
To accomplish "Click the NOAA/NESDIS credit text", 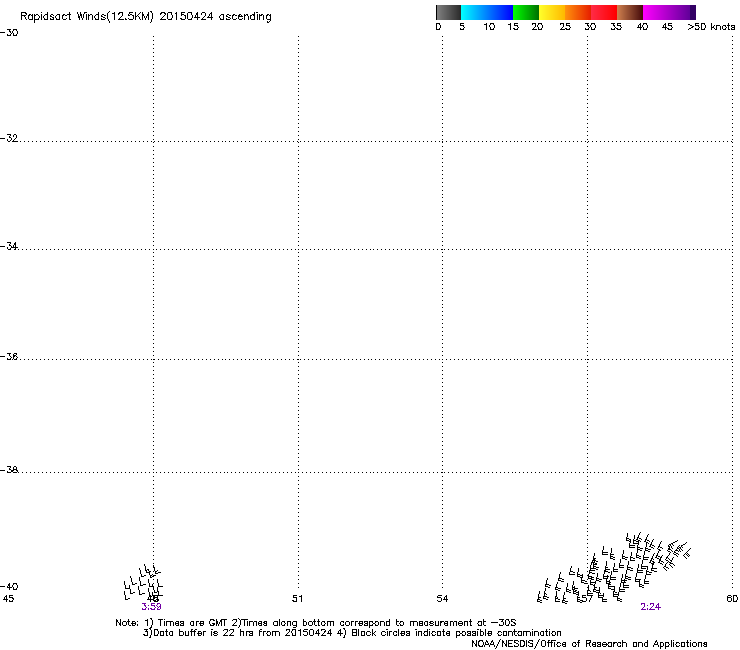I will [589, 644].
